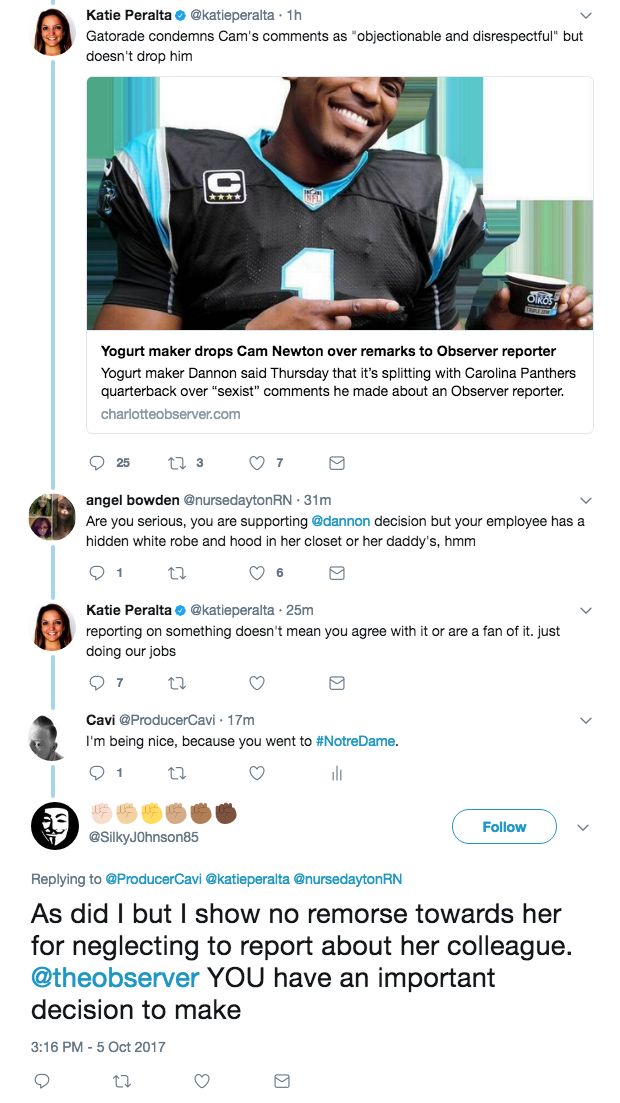Reply to the SilkyJ0hnson85 main tweet
The width and height of the screenshot is (620, 1103).
point(42,1081)
